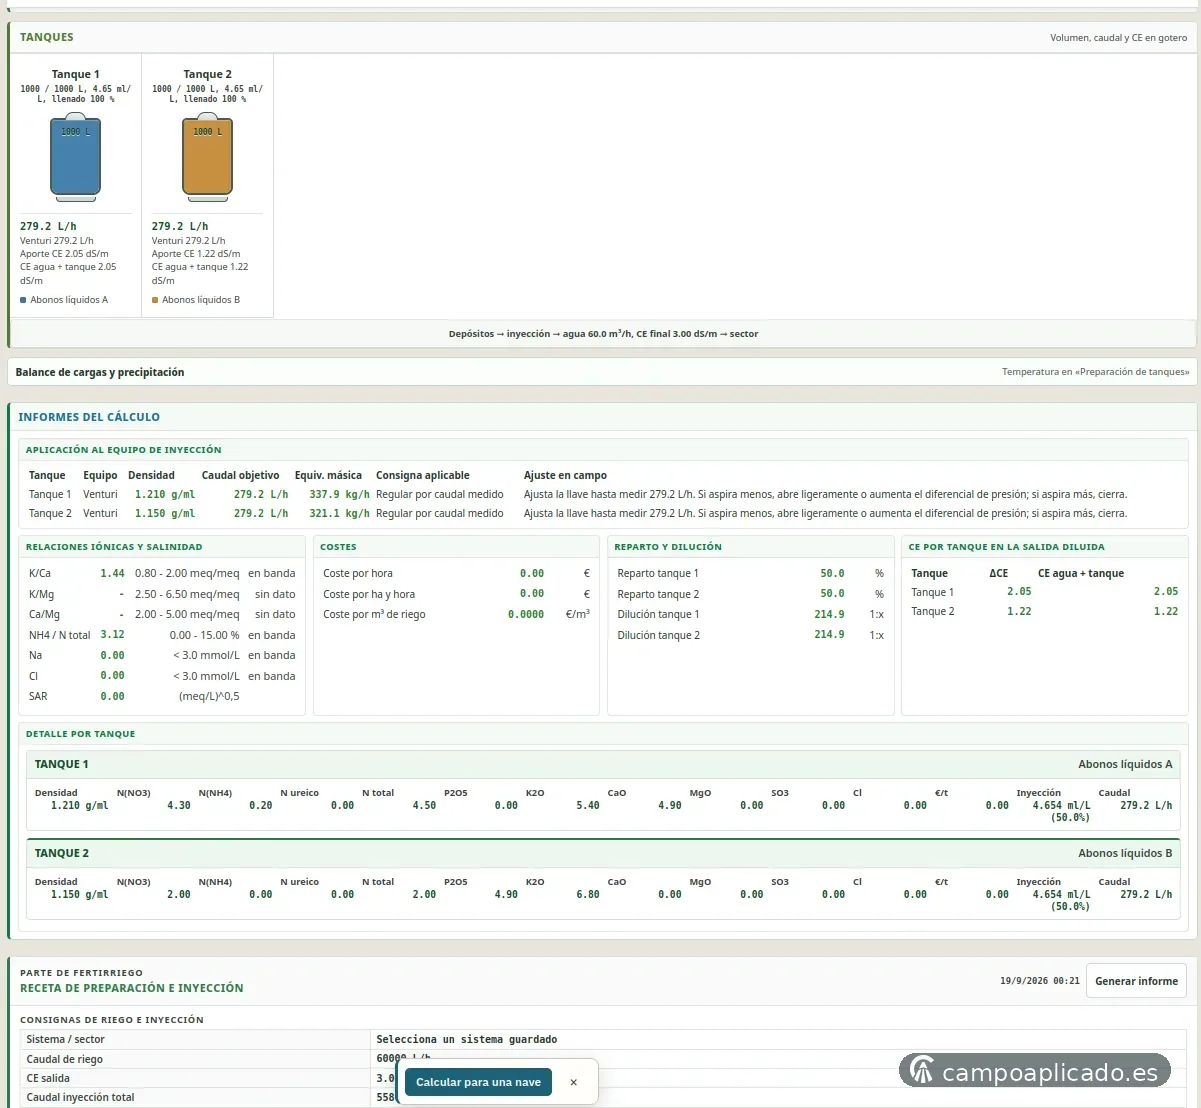The width and height of the screenshot is (1201, 1108).
Task: Click 'CE POR TANQUE EN LA SALIDA DILUIDA' heading
Action: [x=1006, y=547]
